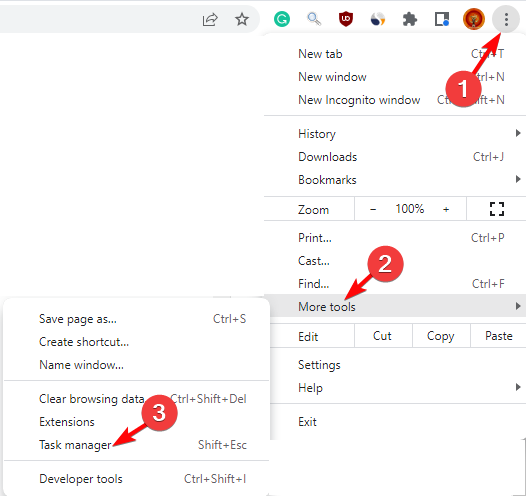The image size is (526, 496).
Task: Click the Cut button in Edit row
Action: click(383, 336)
